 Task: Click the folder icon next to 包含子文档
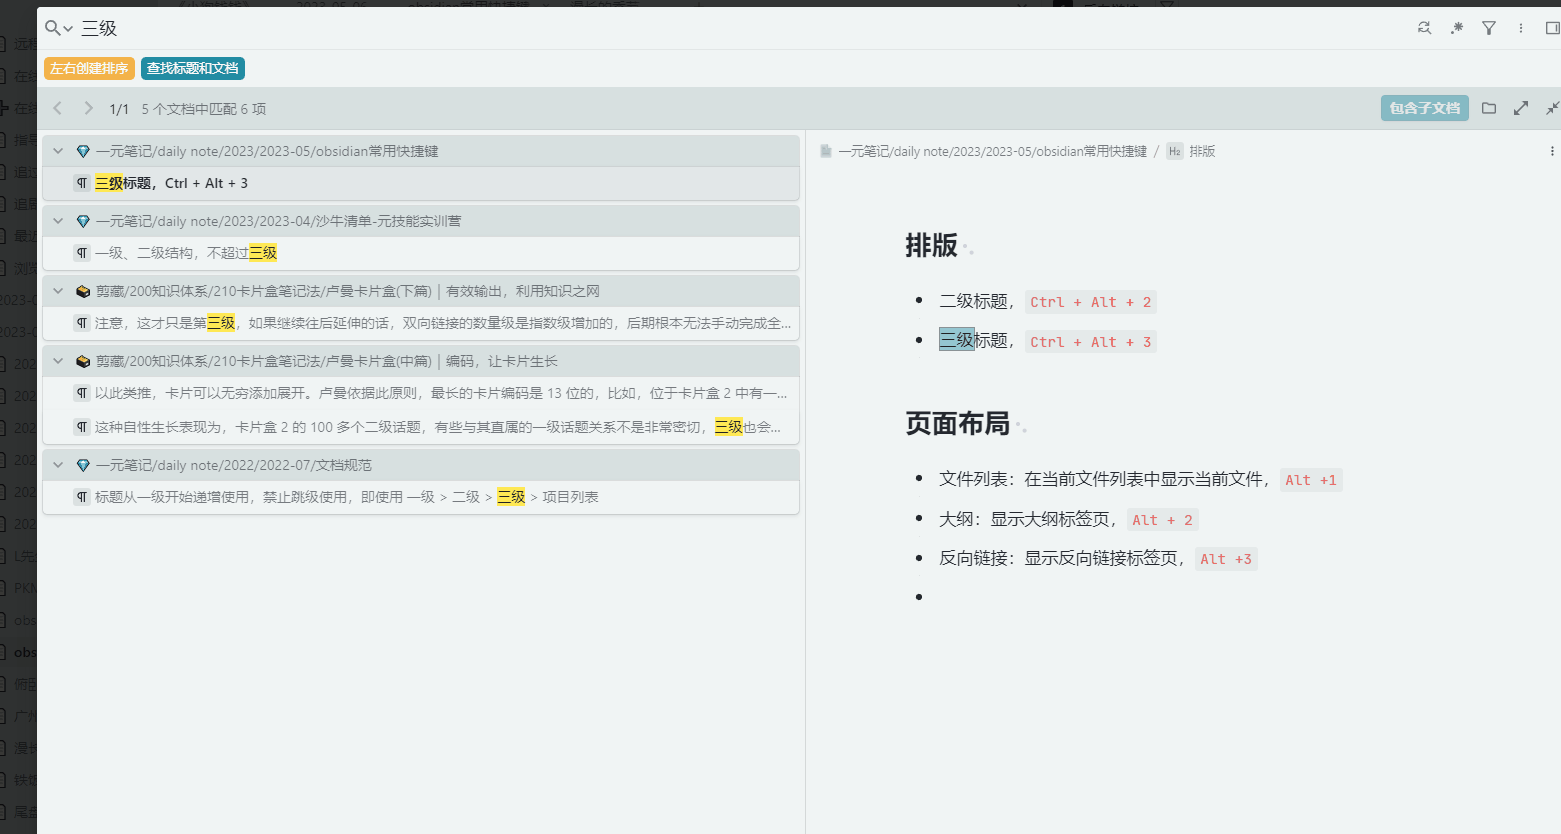pos(1489,108)
